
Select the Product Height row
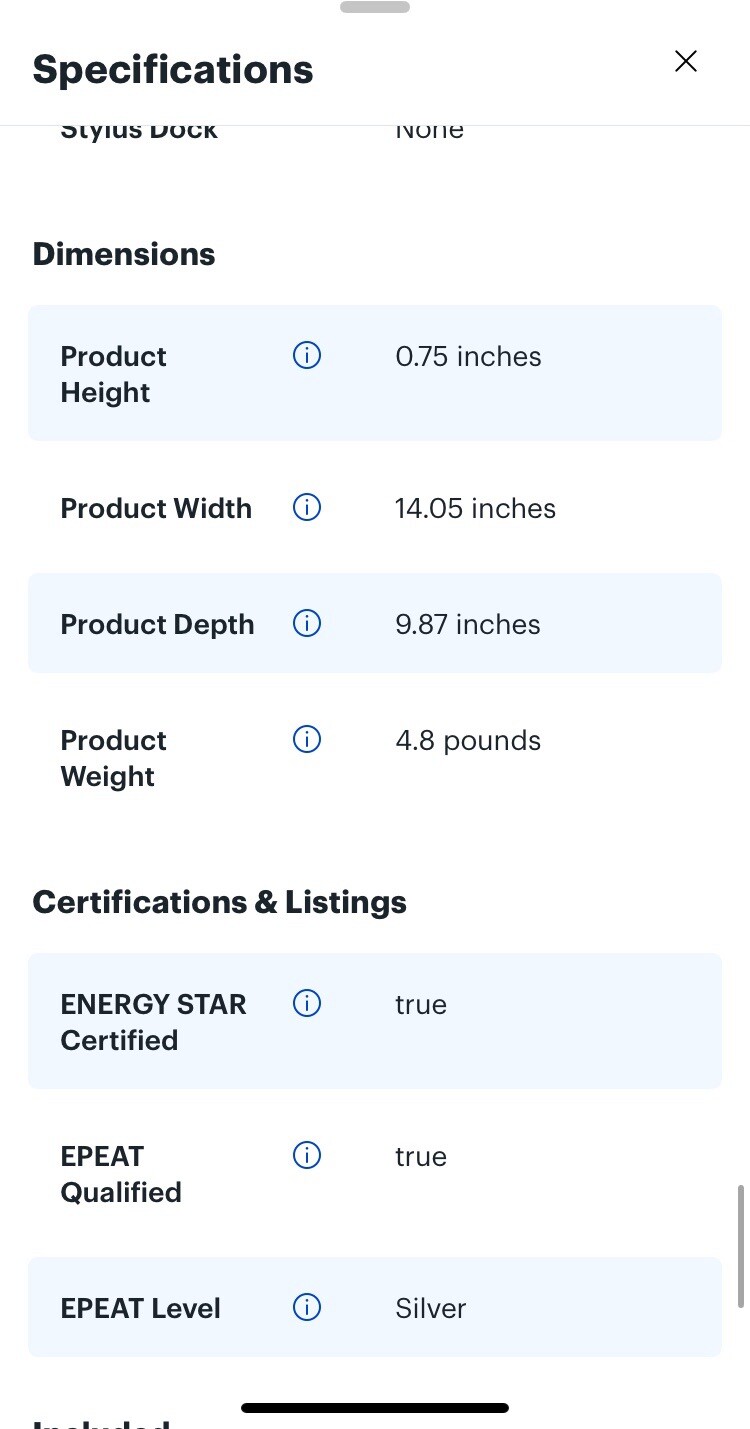tap(375, 373)
